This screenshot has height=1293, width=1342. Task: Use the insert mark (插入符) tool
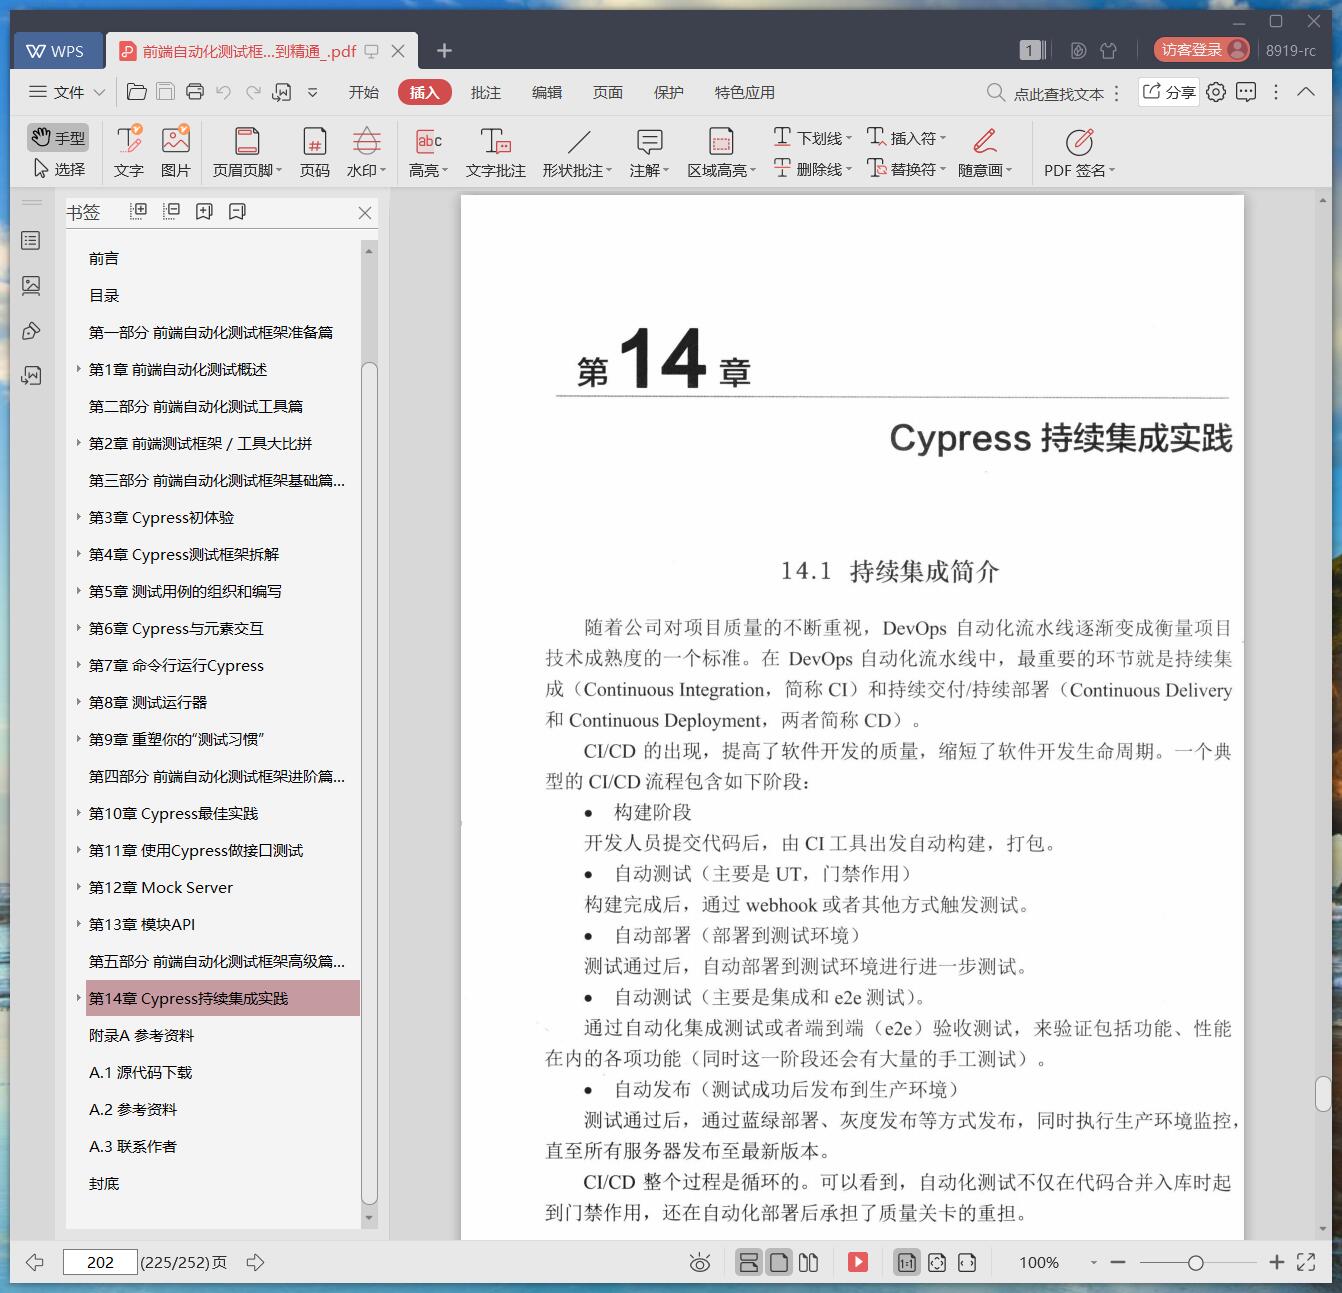tap(906, 137)
